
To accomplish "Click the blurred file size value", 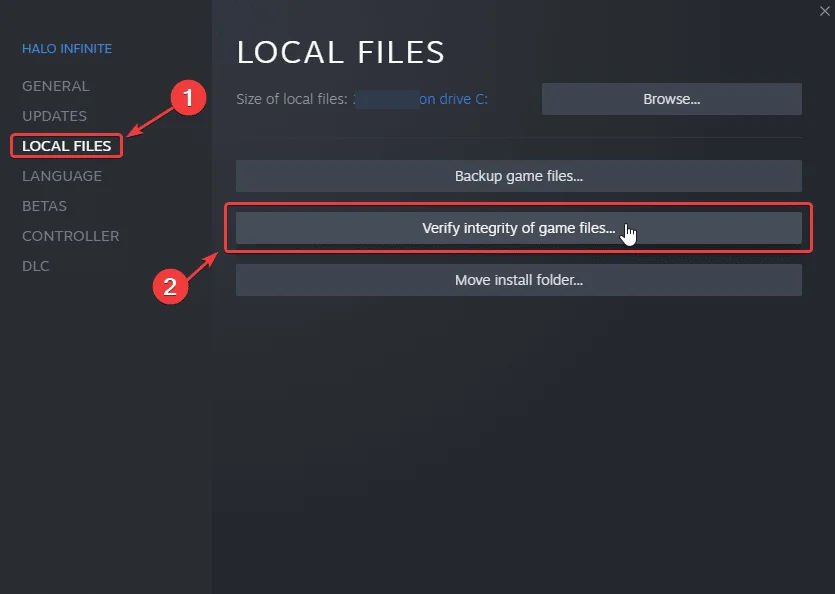I will click(x=385, y=99).
